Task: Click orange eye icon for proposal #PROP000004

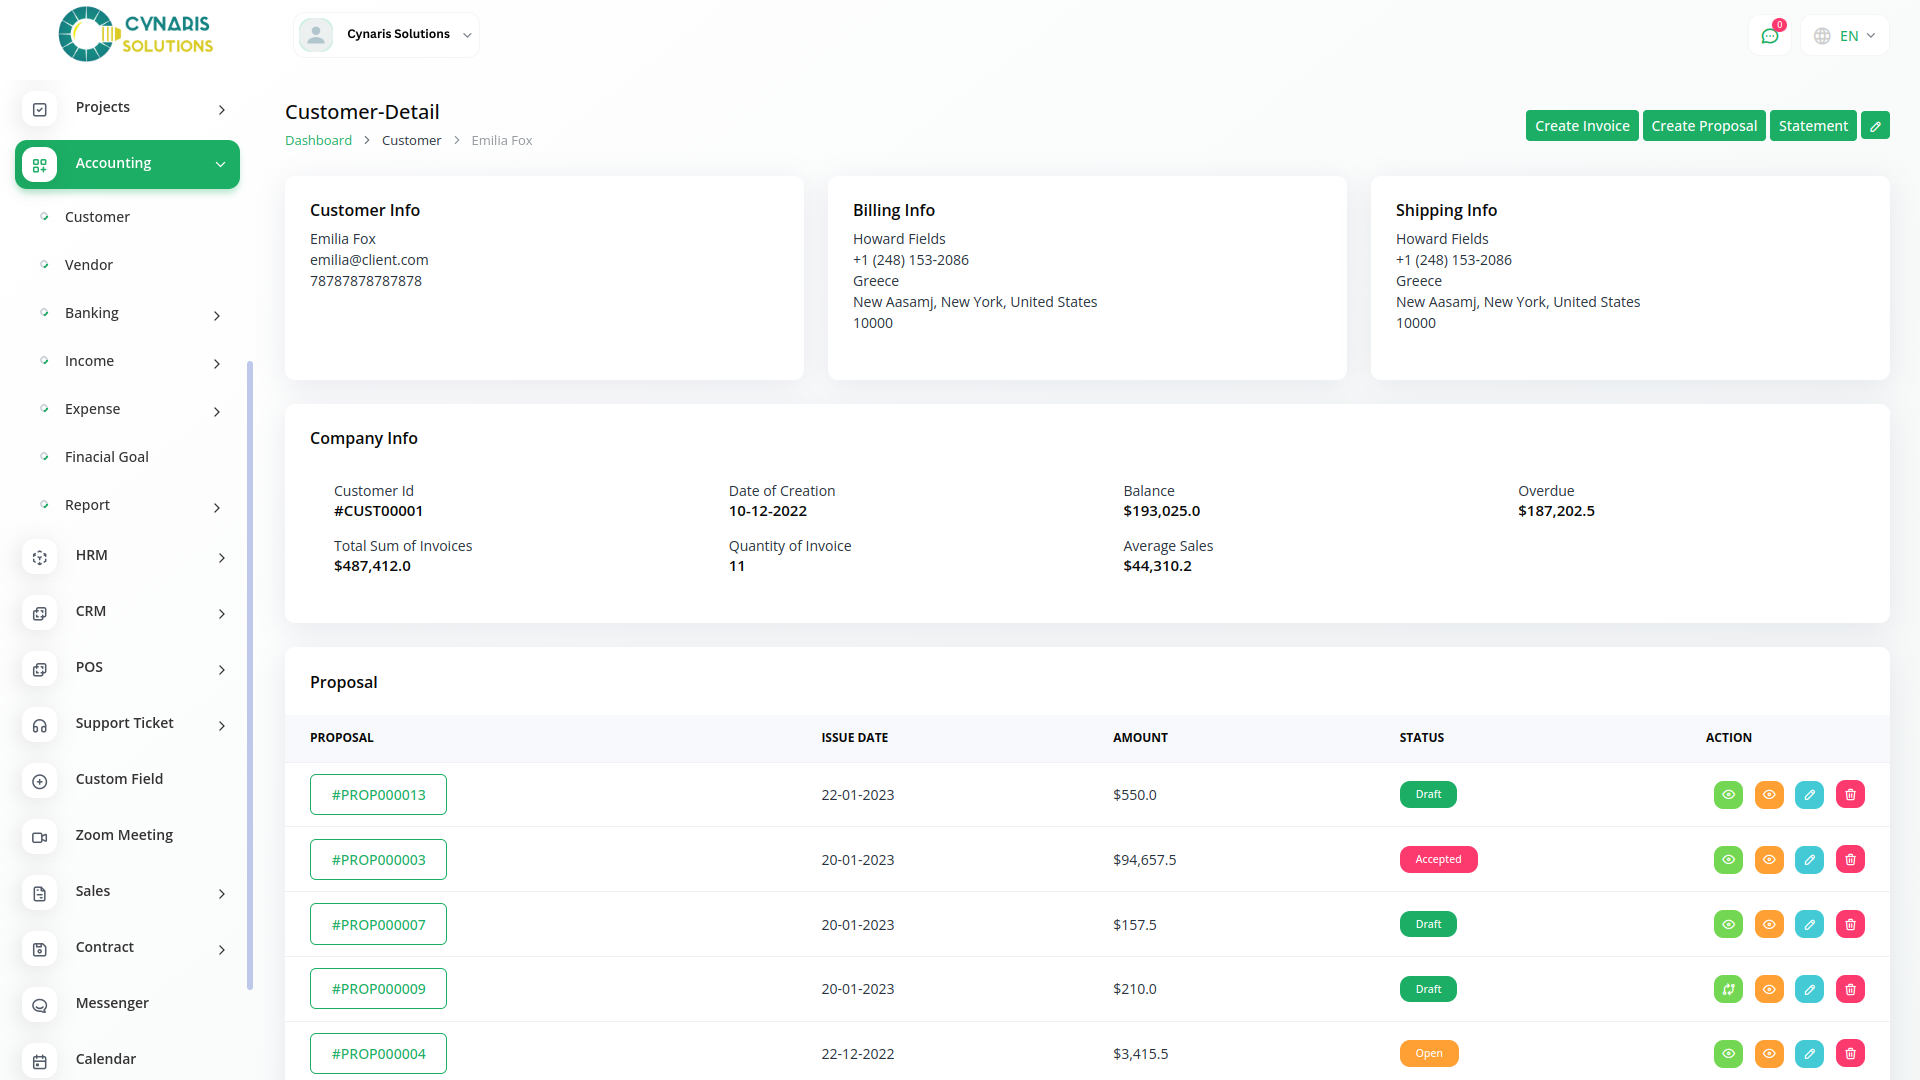Action: (1769, 1054)
